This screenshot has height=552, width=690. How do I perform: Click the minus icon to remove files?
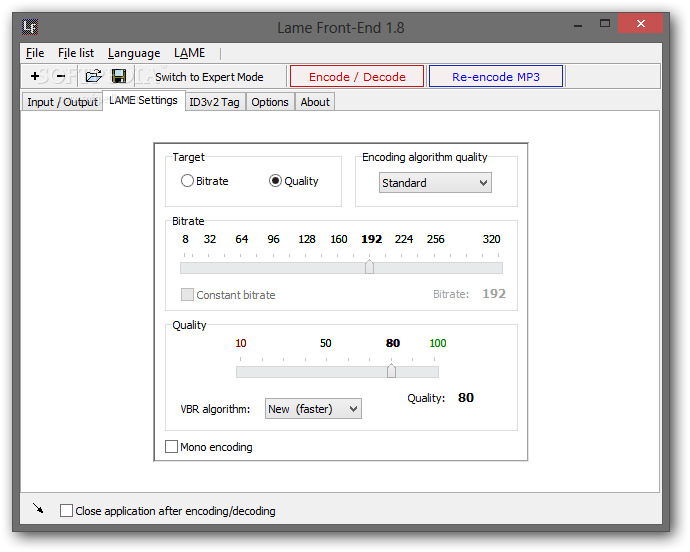tap(61, 77)
